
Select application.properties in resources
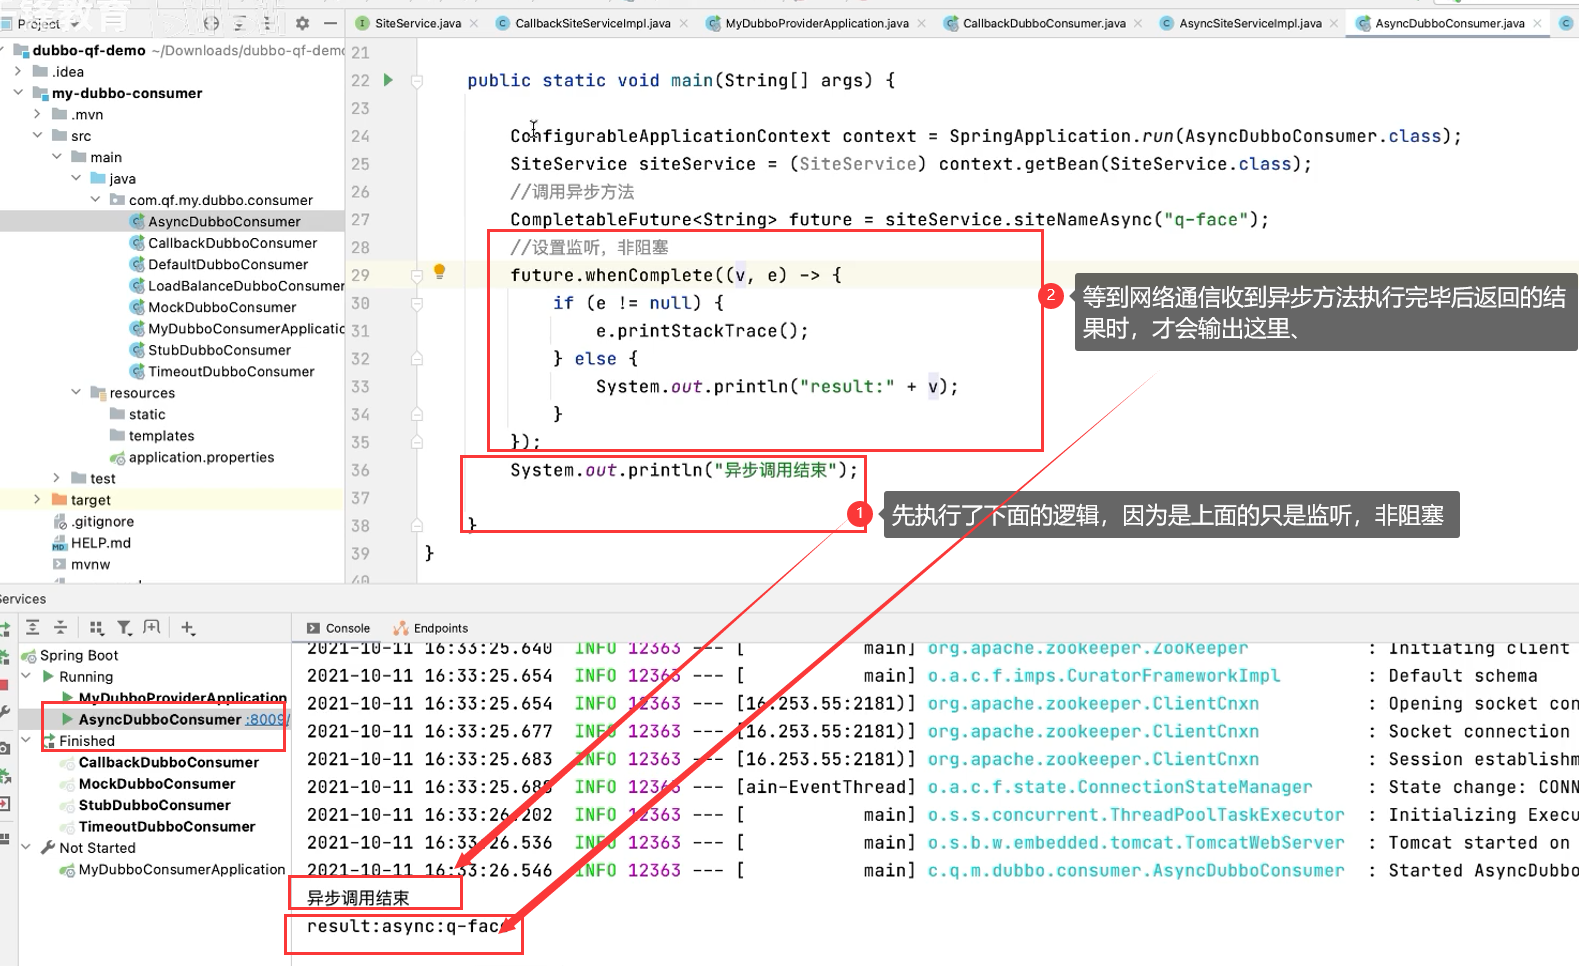[x=201, y=457]
